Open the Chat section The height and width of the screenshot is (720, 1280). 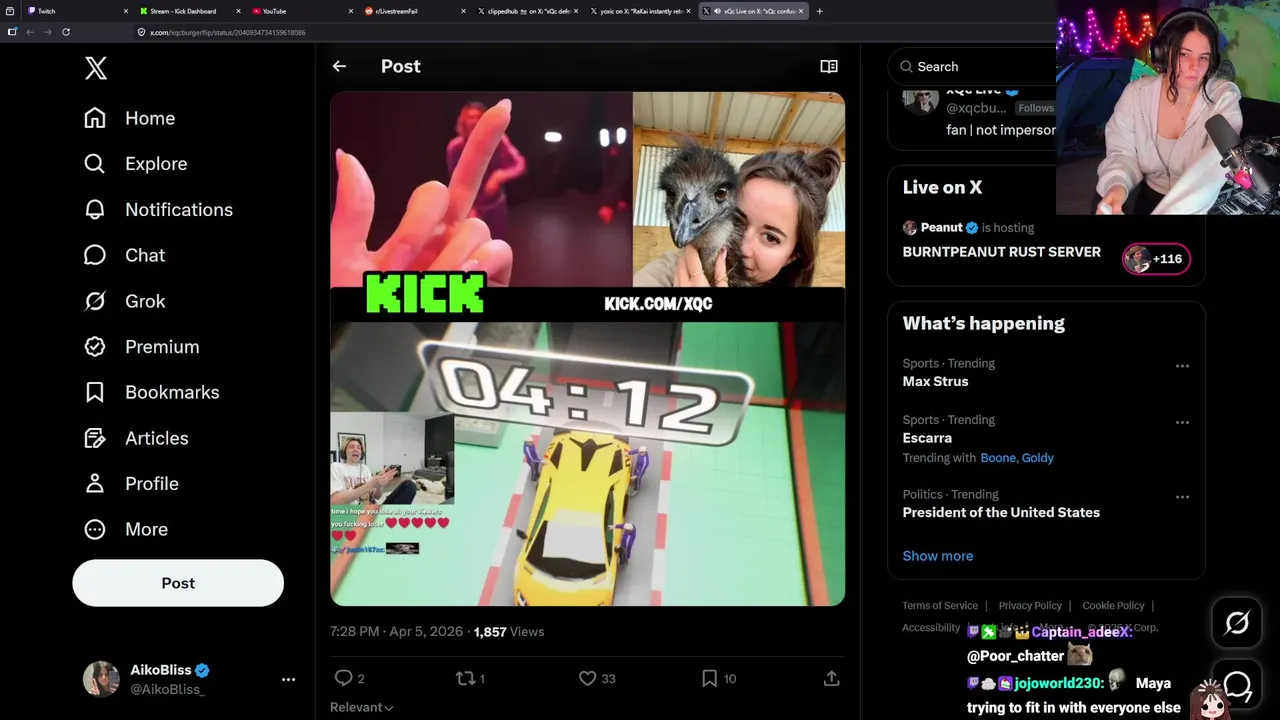(x=125, y=255)
